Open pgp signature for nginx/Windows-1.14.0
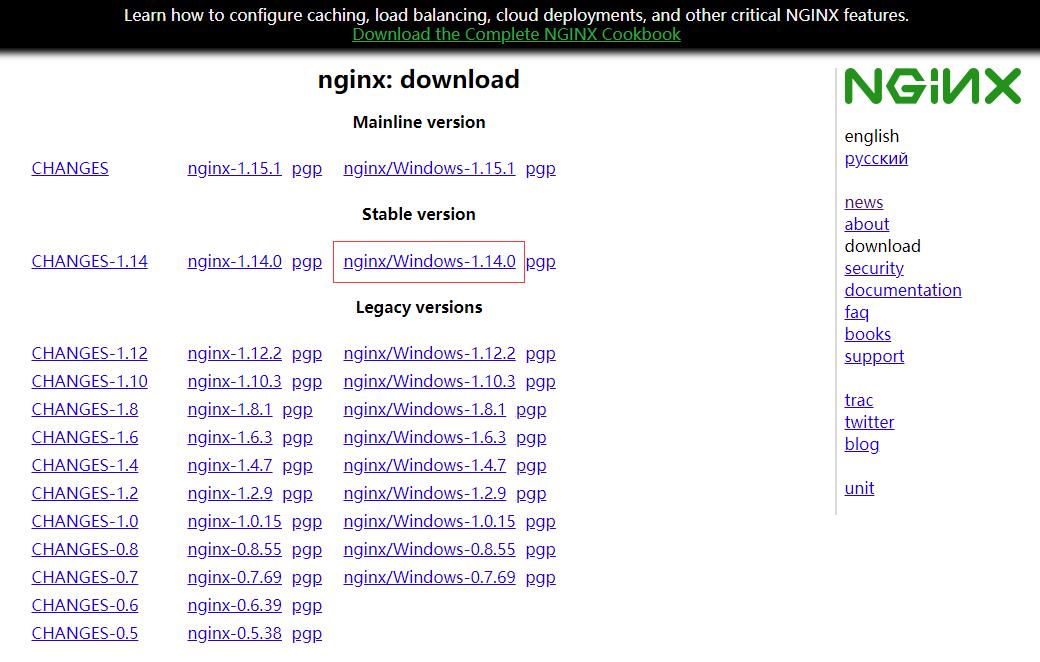The width and height of the screenshot is (1040, 662). [x=541, y=261]
